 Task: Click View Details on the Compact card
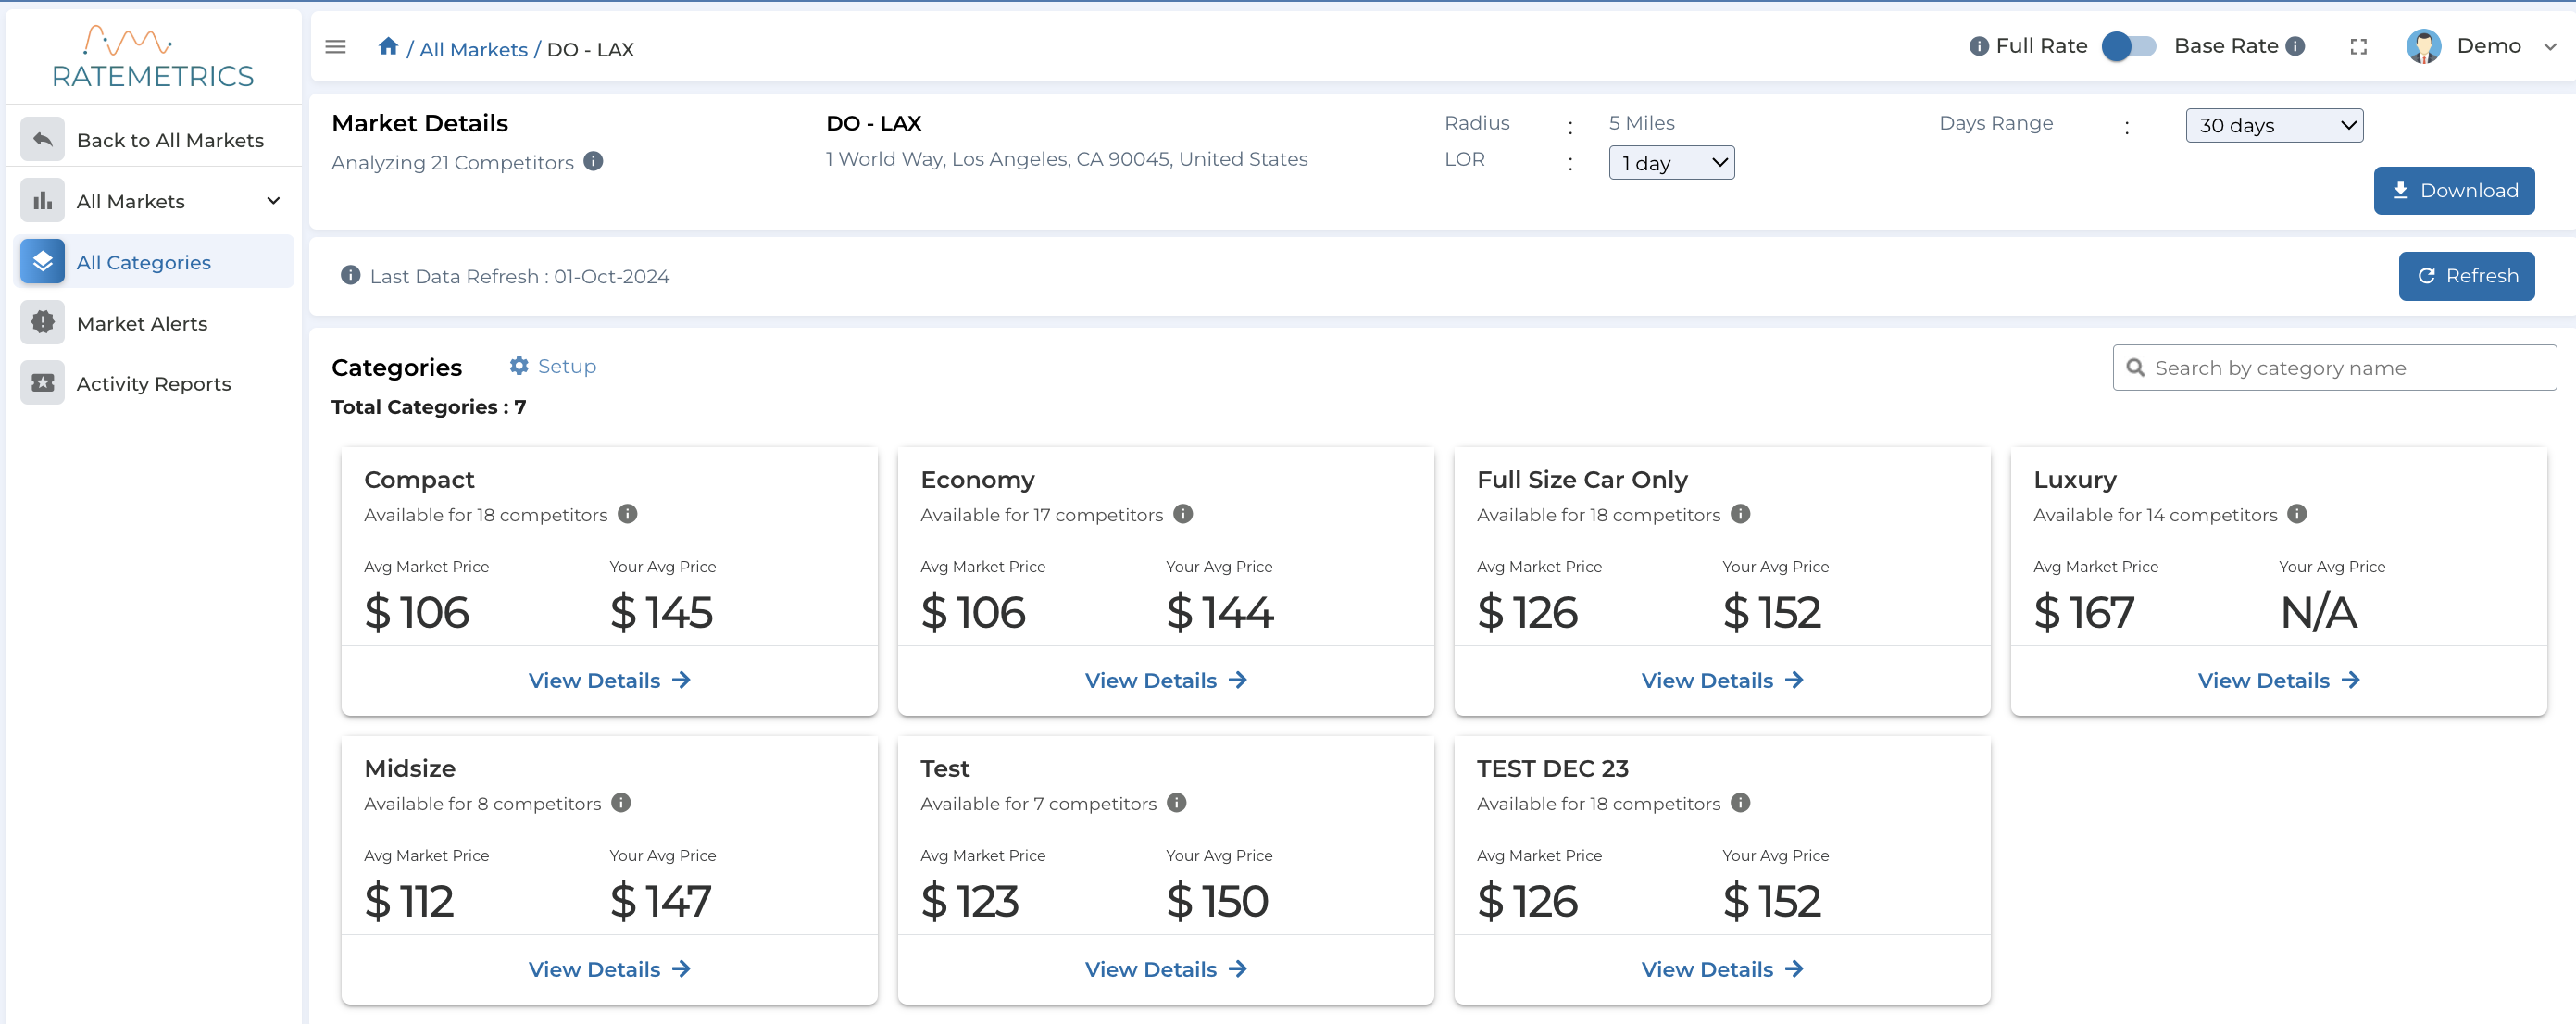(x=609, y=680)
